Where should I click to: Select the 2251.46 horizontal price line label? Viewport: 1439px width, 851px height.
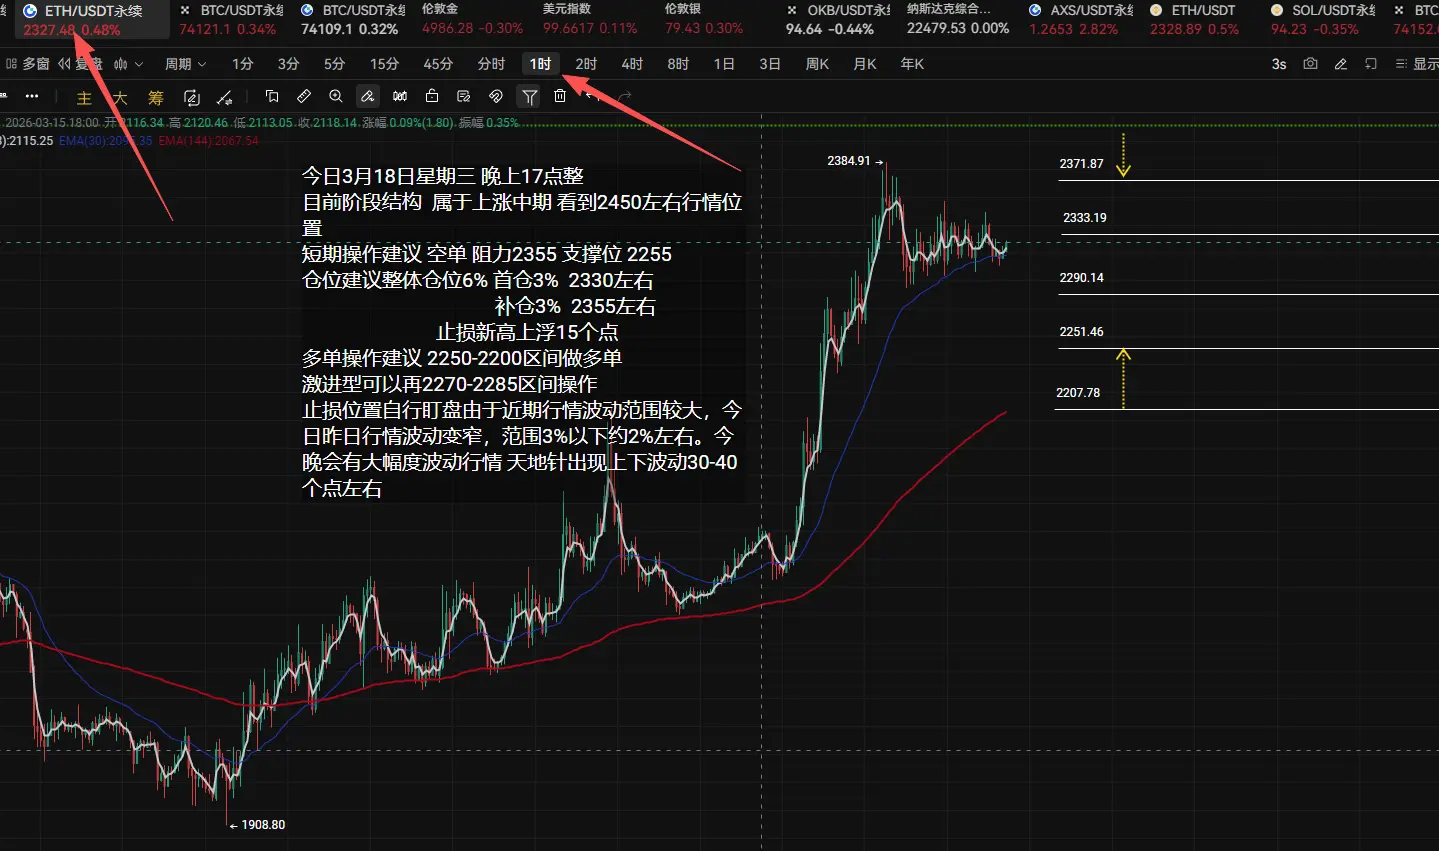[x=1082, y=332]
